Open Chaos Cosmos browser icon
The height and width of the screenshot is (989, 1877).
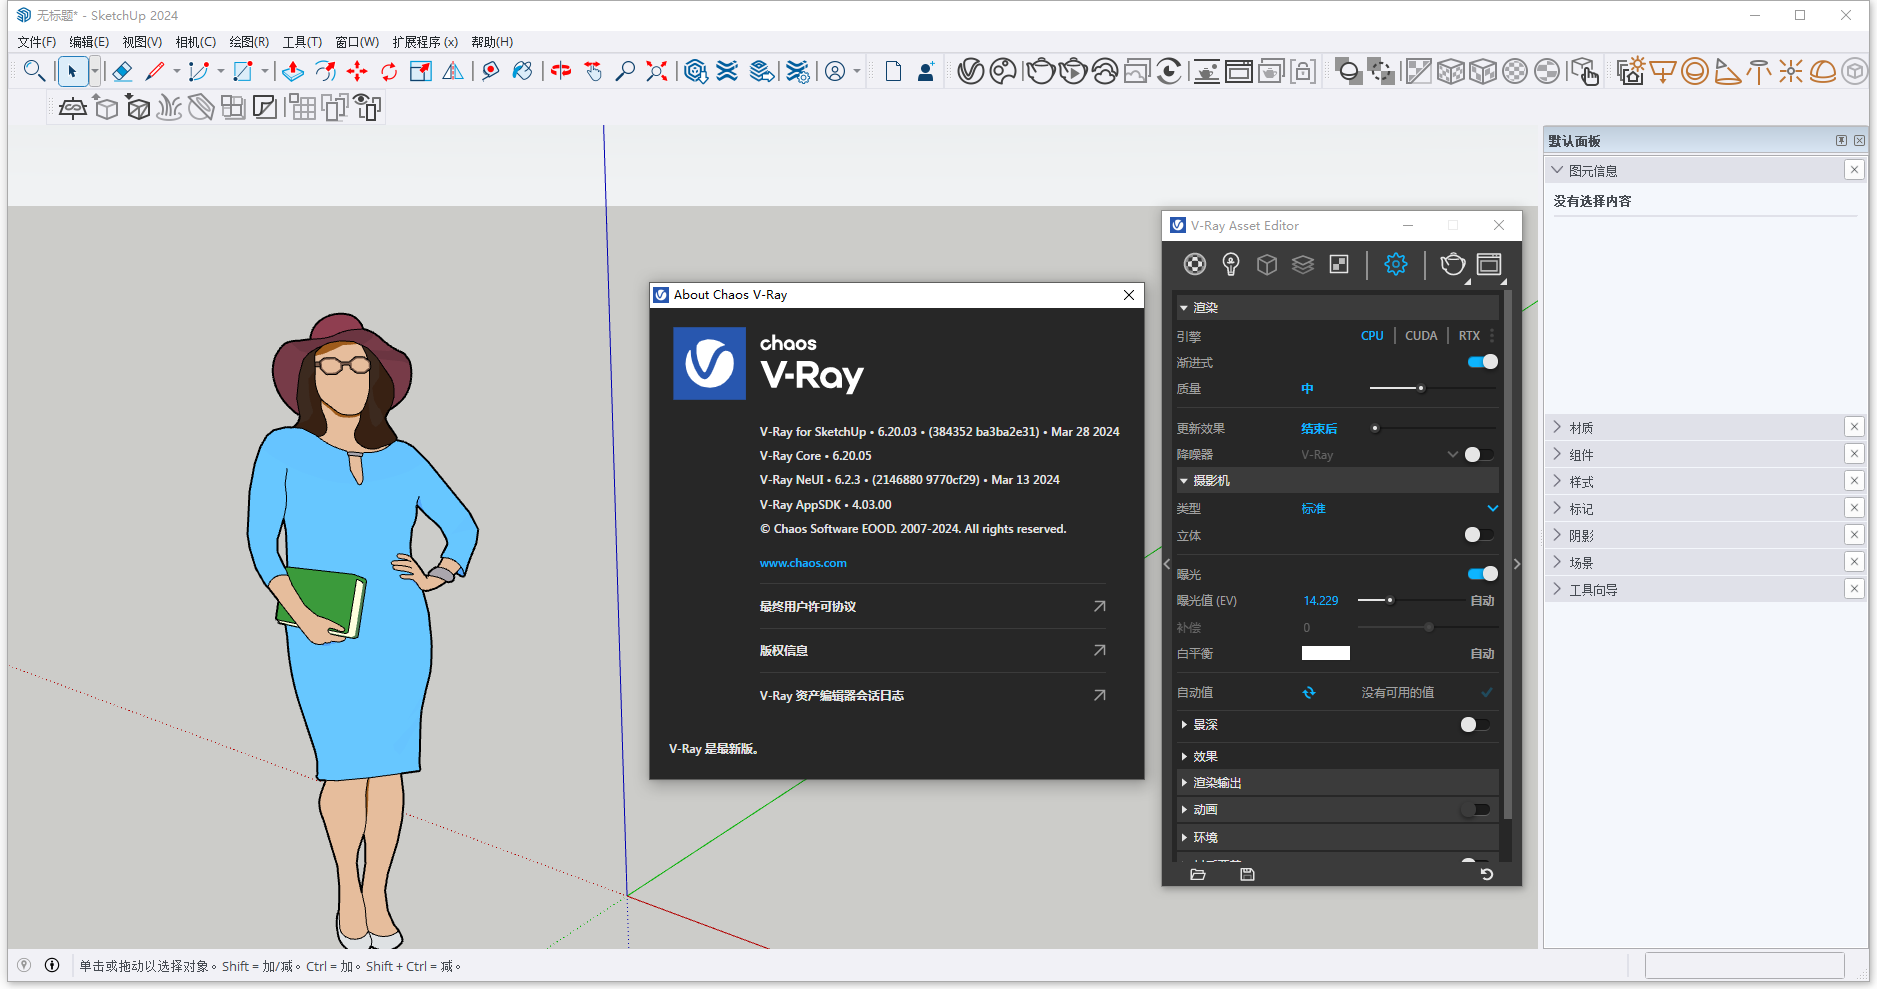click(x=1003, y=71)
